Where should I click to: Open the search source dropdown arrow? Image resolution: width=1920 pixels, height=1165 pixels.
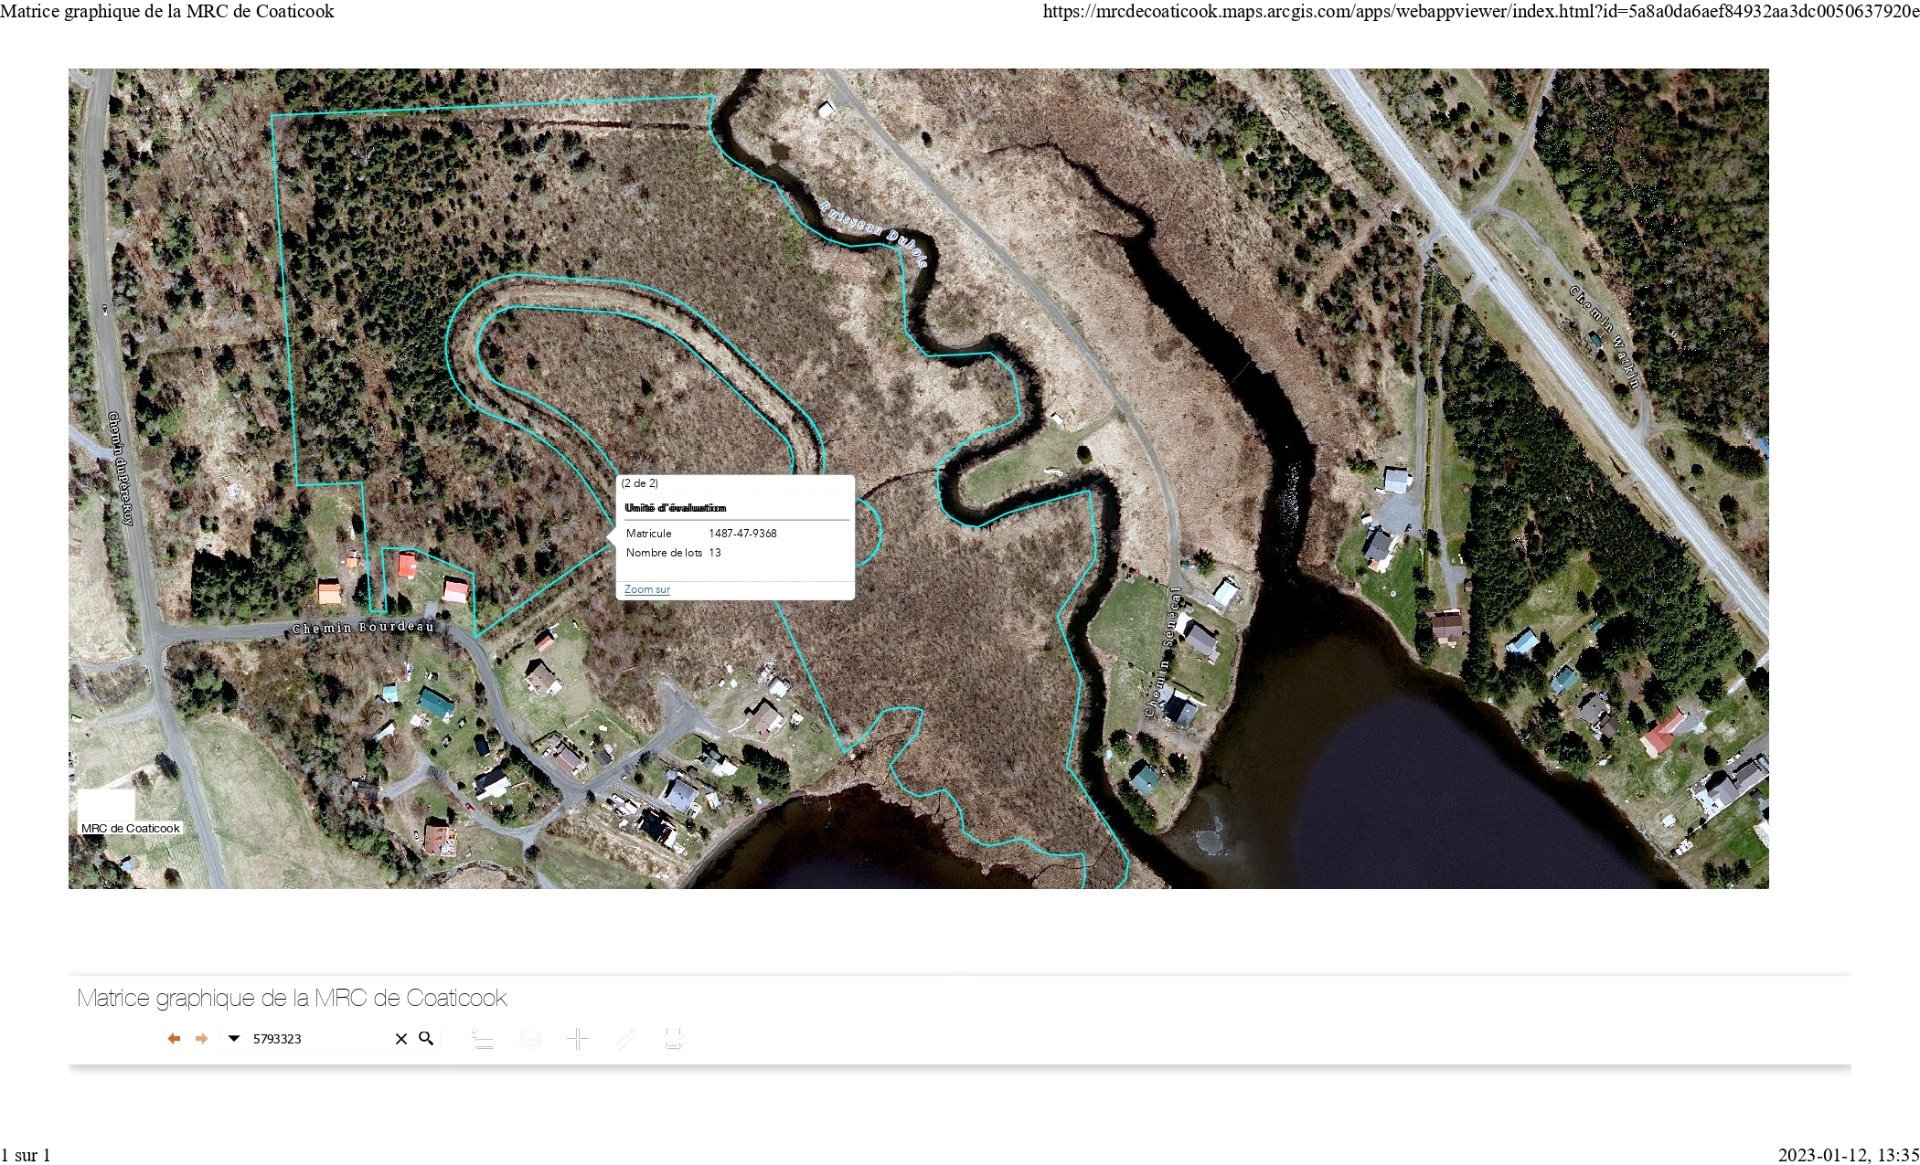click(234, 1038)
